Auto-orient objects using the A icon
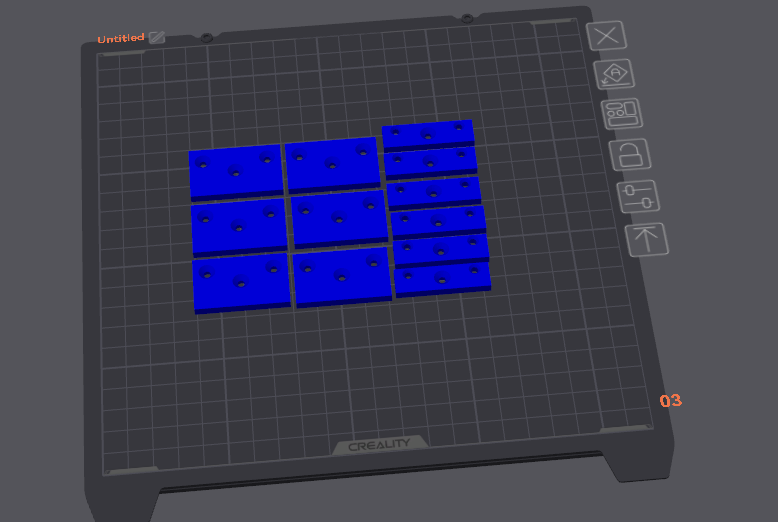Image resolution: width=778 pixels, height=522 pixels. (x=614, y=74)
